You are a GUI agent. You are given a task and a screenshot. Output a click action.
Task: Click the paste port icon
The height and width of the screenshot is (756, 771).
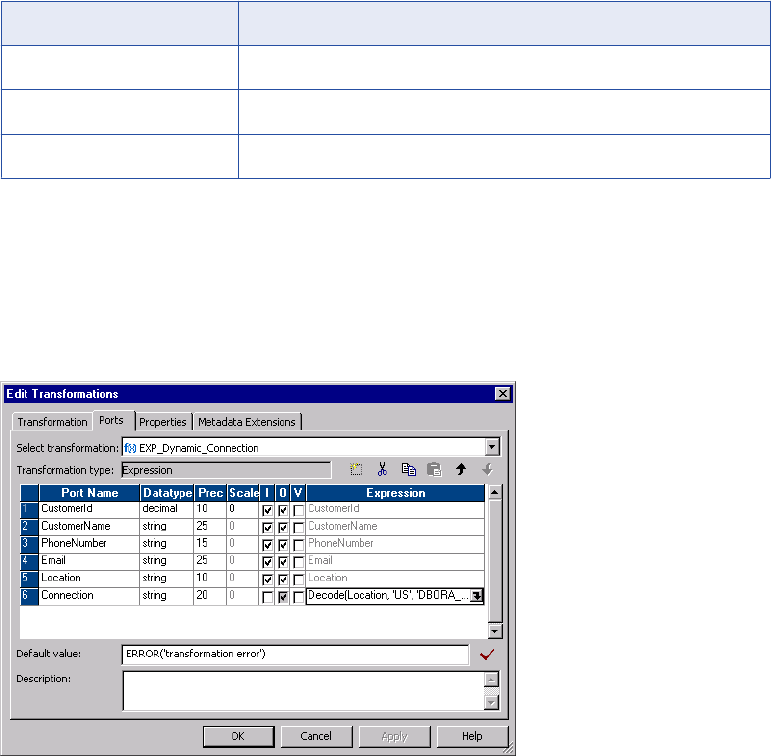click(434, 469)
